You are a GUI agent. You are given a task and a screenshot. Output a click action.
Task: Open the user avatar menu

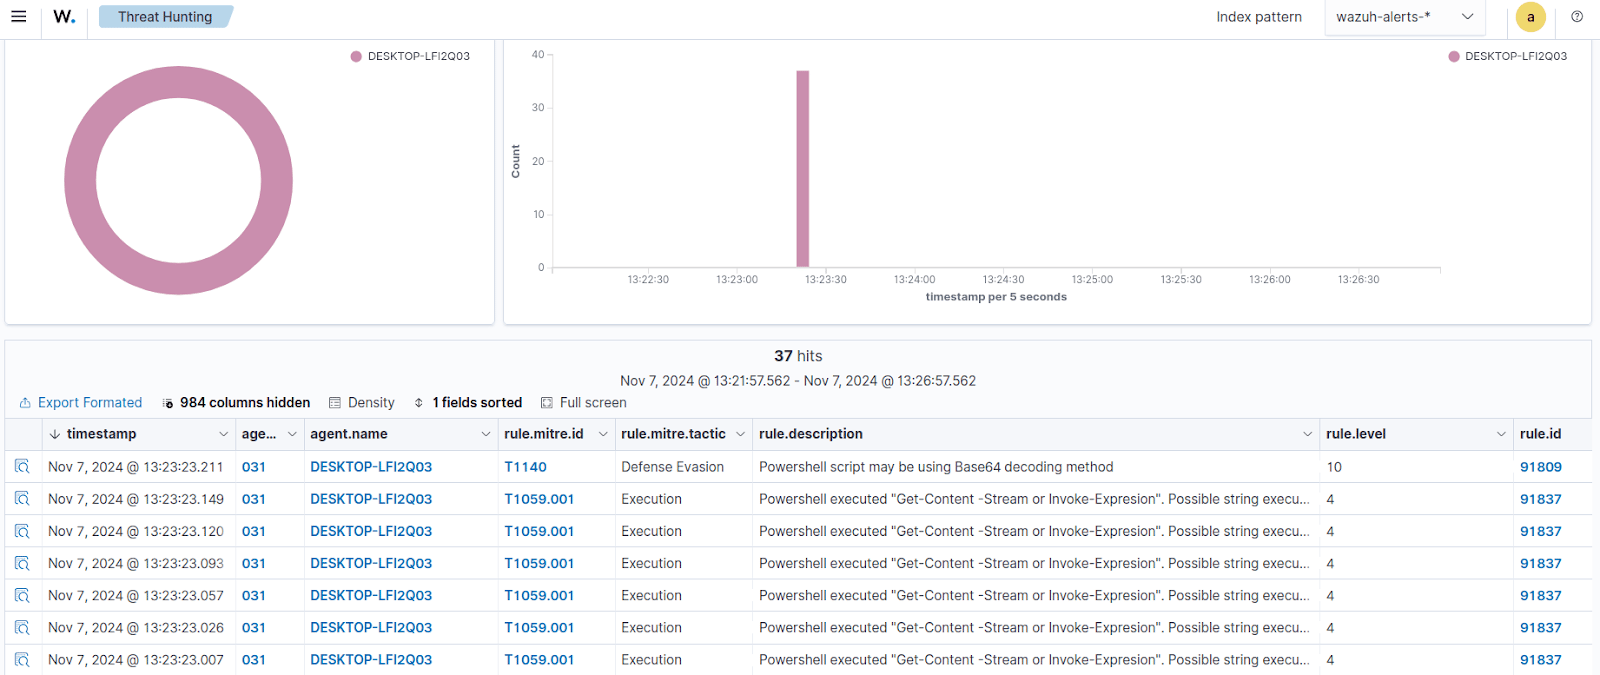coord(1530,17)
